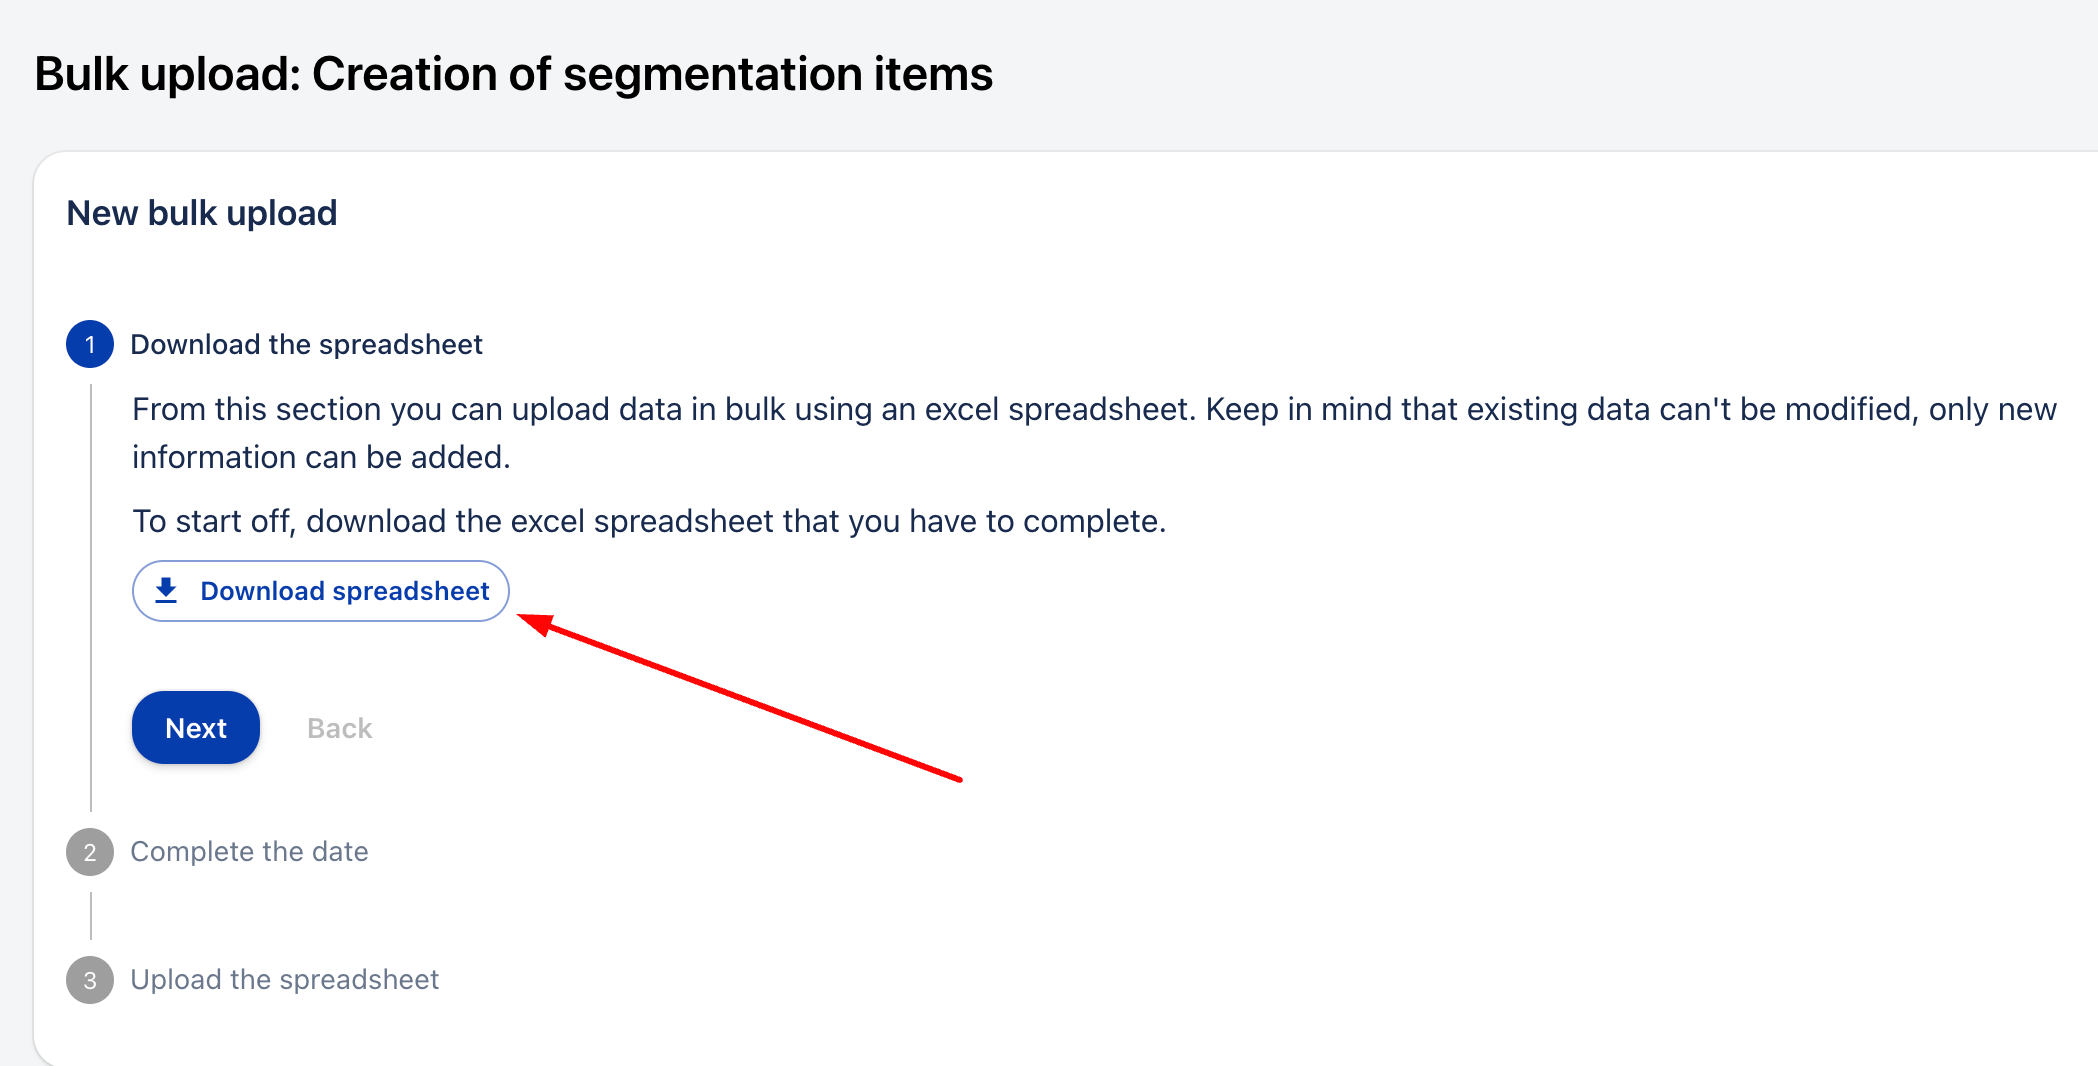Click the 'Bulk upload: Creation of segmentation items' title

513,74
